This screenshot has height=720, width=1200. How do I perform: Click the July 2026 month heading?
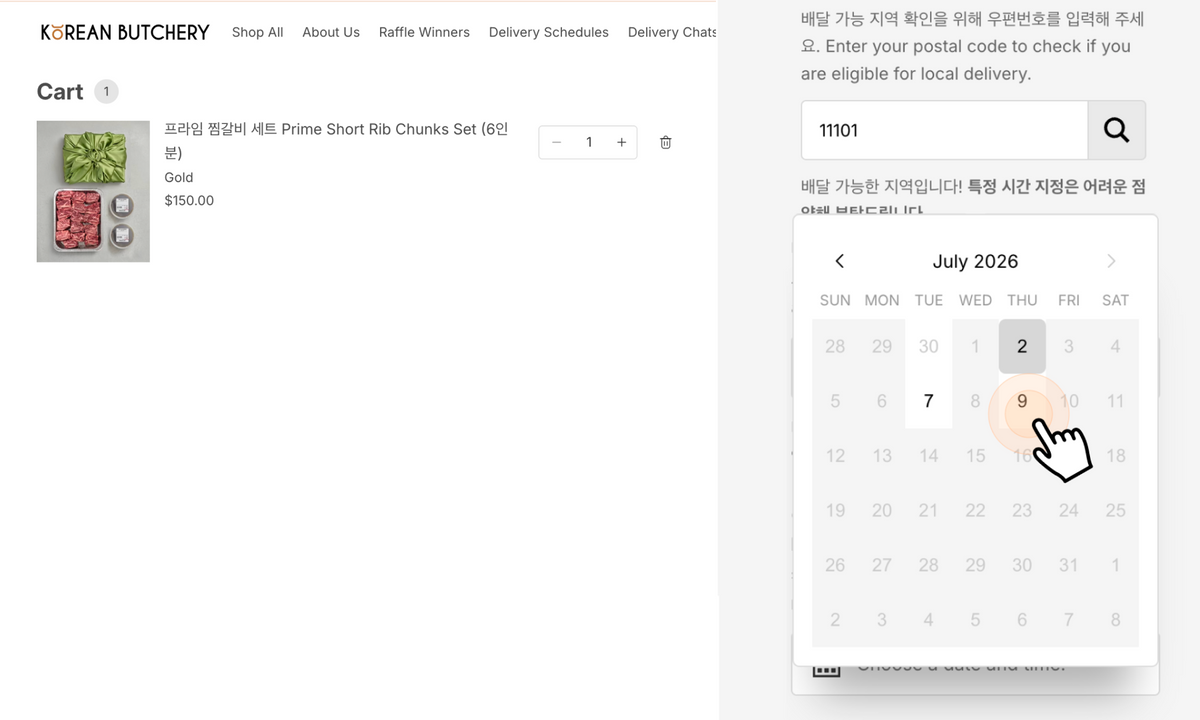(975, 261)
